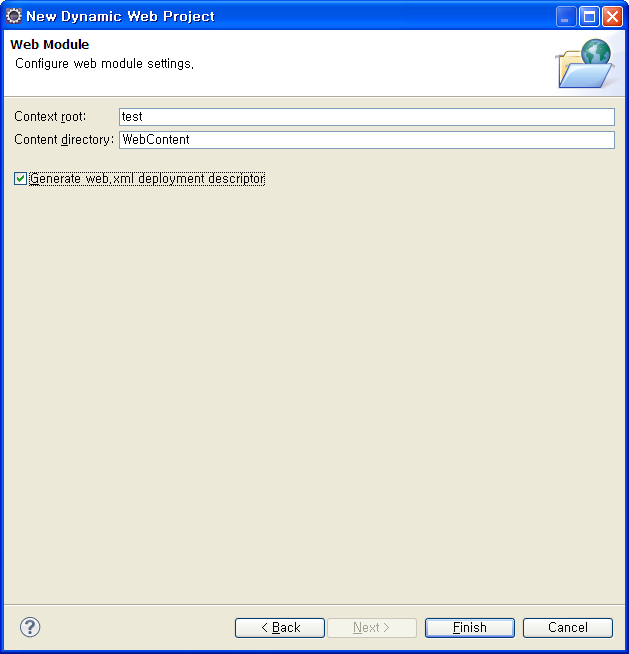Cancel the New Dynamic Web Project wizard
This screenshot has height=654, width=629.
(x=568, y=628)
